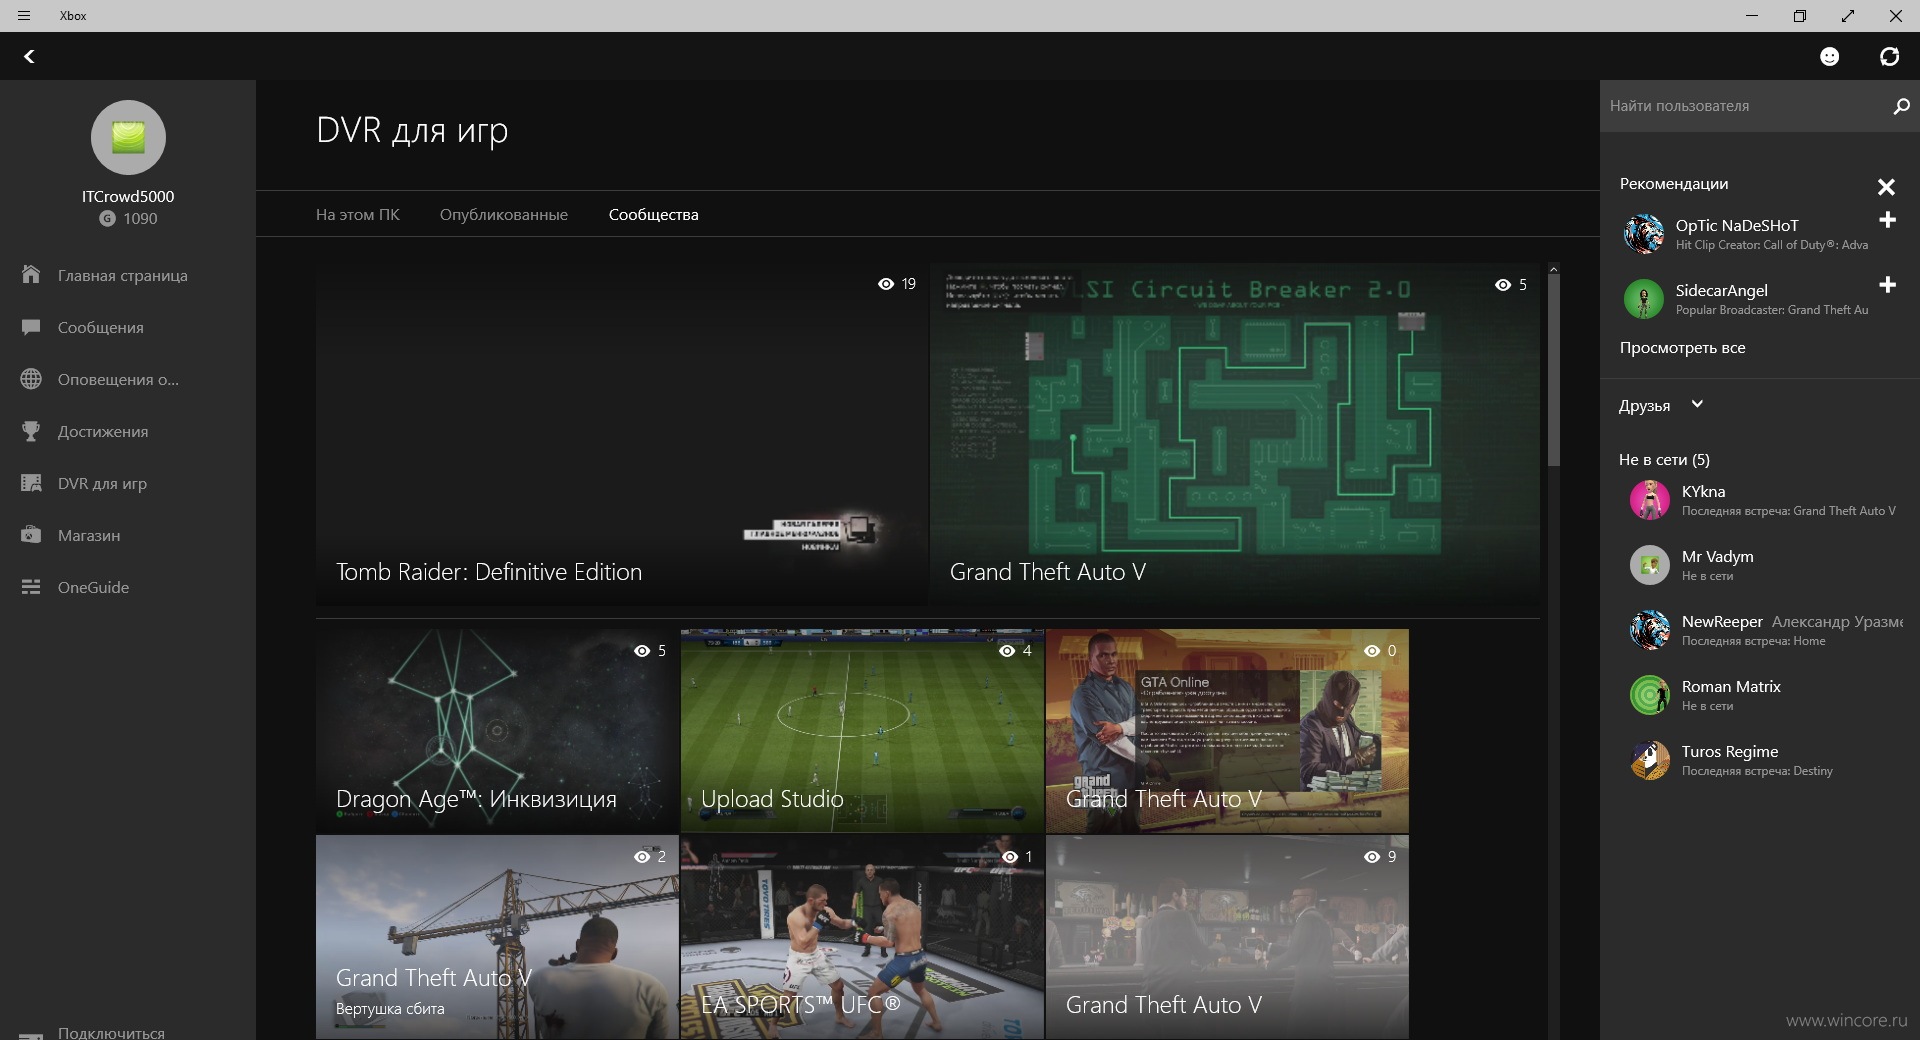Switch to На этом ПК tab
The width and height of the screenshot is (1920, 1040).
click(358, 215)
